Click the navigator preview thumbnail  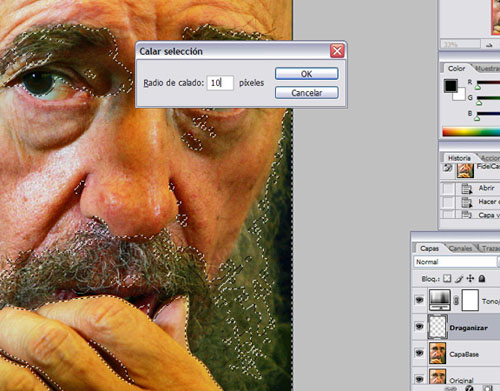[496, 17]
